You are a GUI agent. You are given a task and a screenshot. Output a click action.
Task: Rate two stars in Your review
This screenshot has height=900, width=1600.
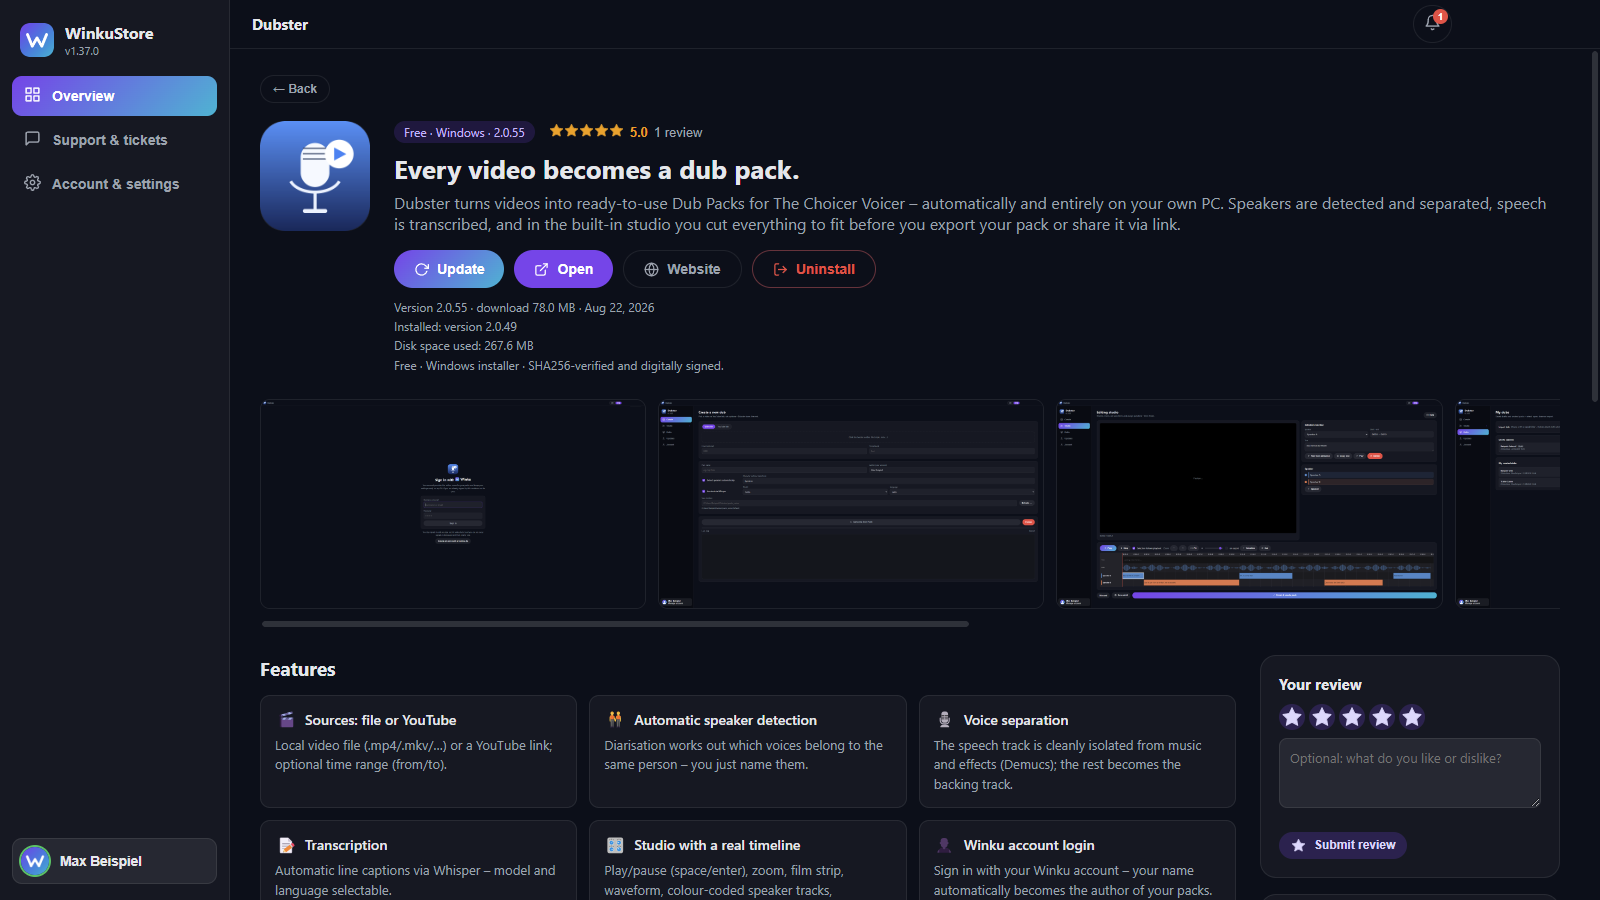1322,716
